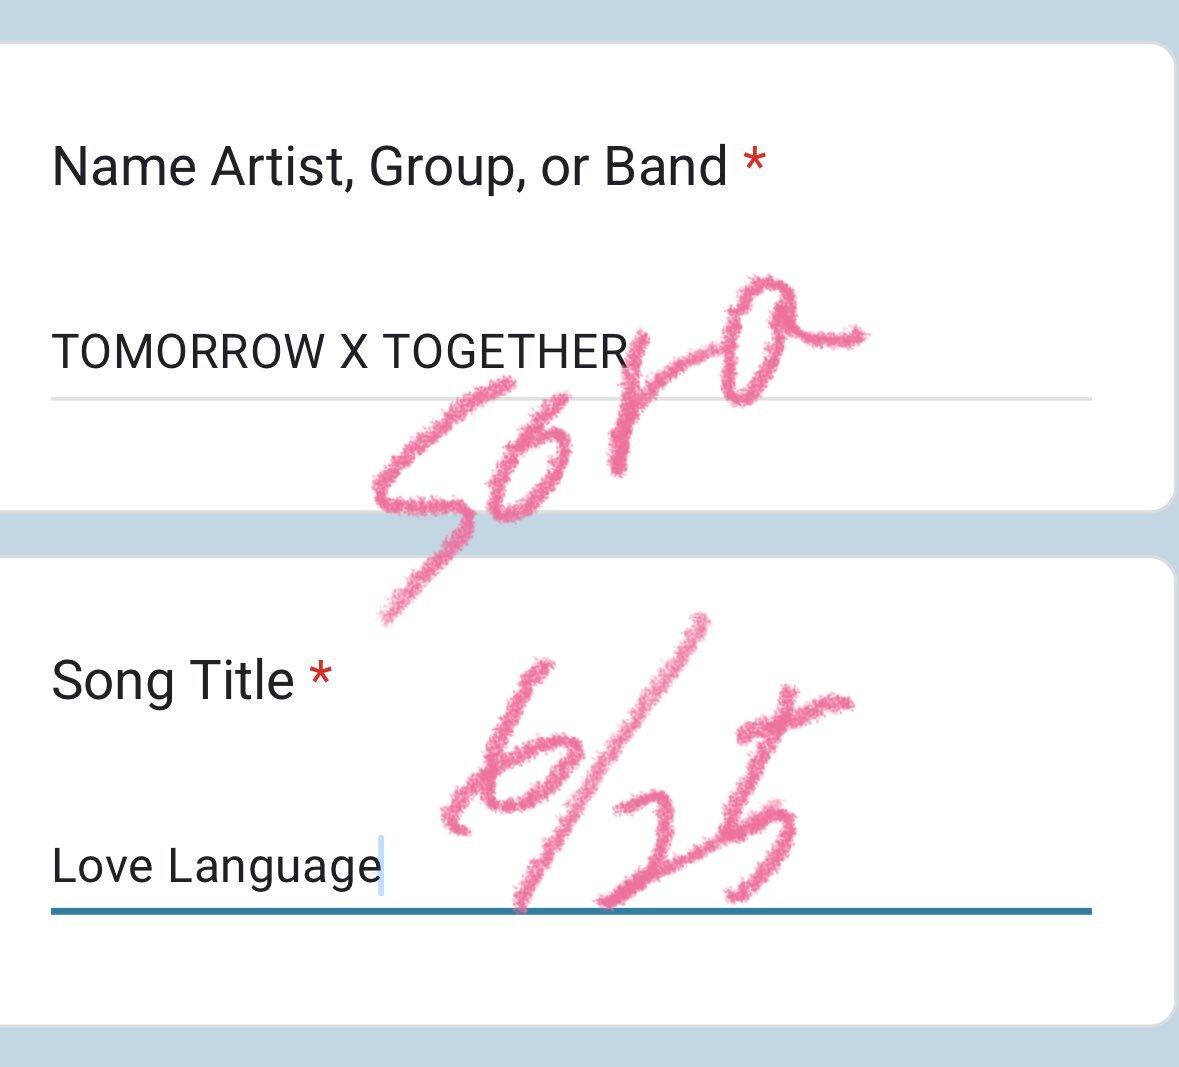1179x1067 pixels.
Task: Click the blue active underline under Love Language
Action: 571,911
